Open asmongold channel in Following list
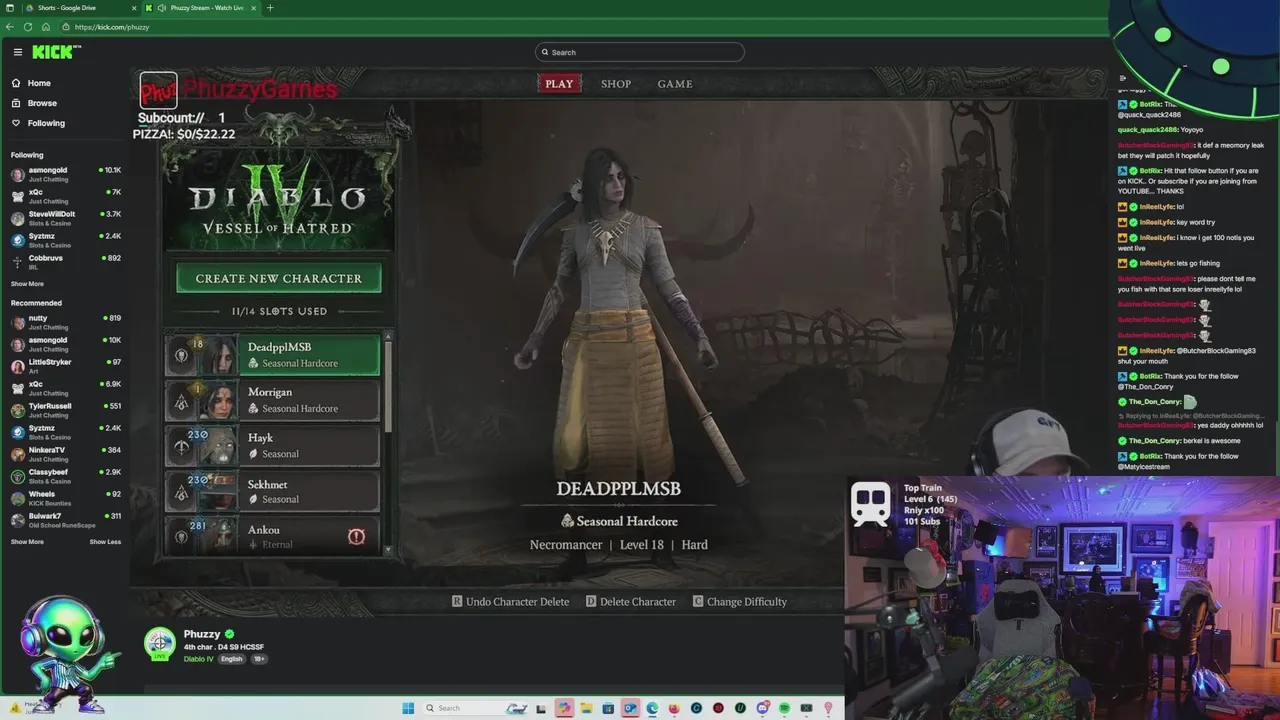 click(x=65, y=175)
